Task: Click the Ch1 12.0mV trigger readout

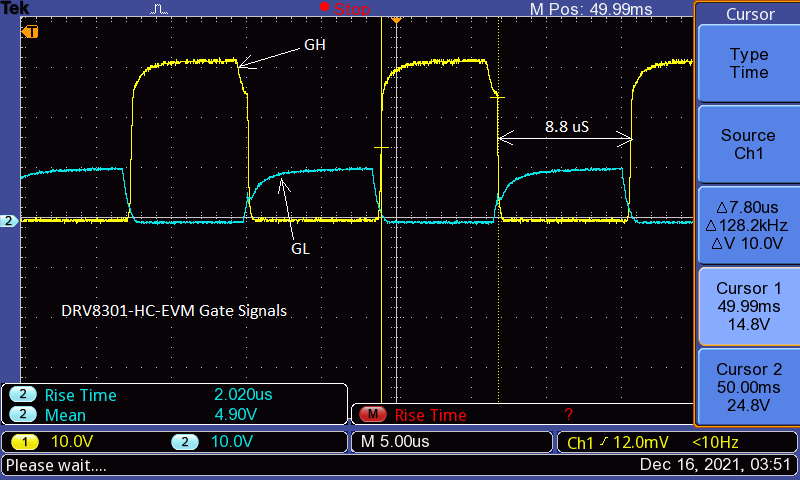Action: pos(618,442)
